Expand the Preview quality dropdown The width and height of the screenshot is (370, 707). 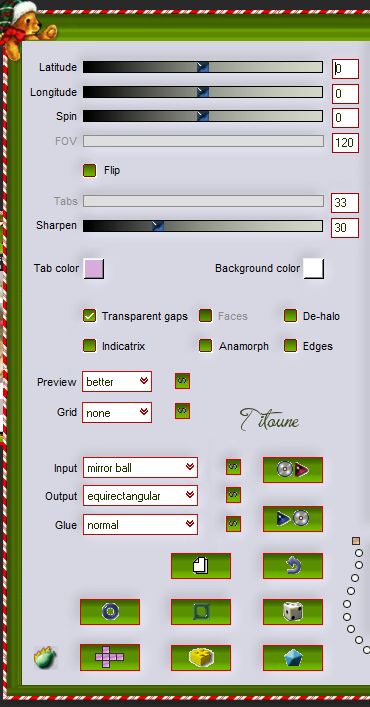117,381
